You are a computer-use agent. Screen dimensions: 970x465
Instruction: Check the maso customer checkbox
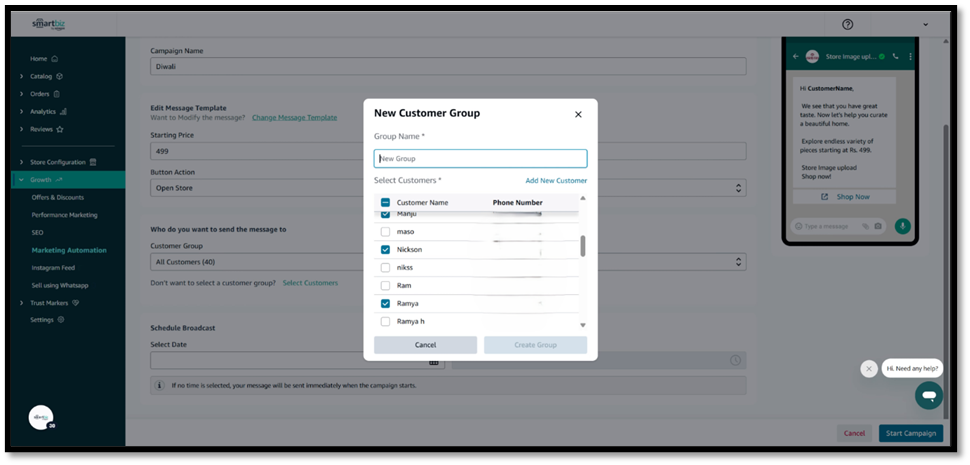click(x=386, y=231)
